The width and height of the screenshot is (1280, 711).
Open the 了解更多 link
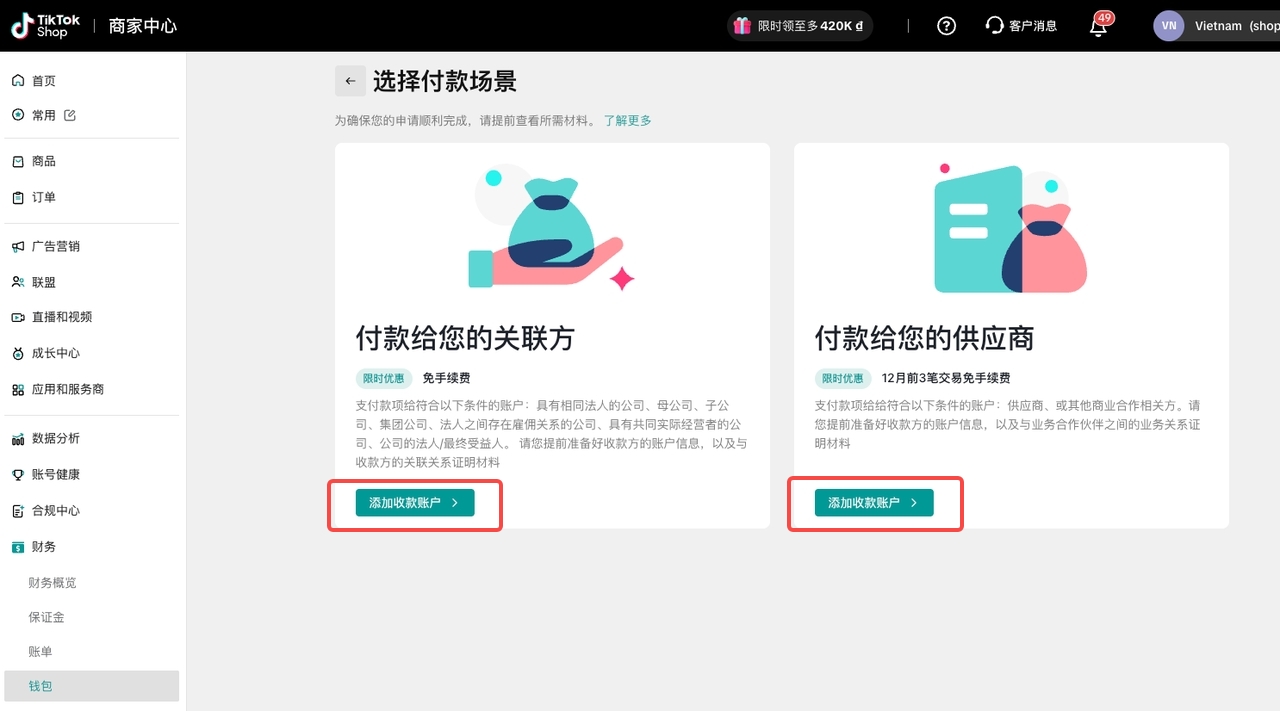pos(627,121)
